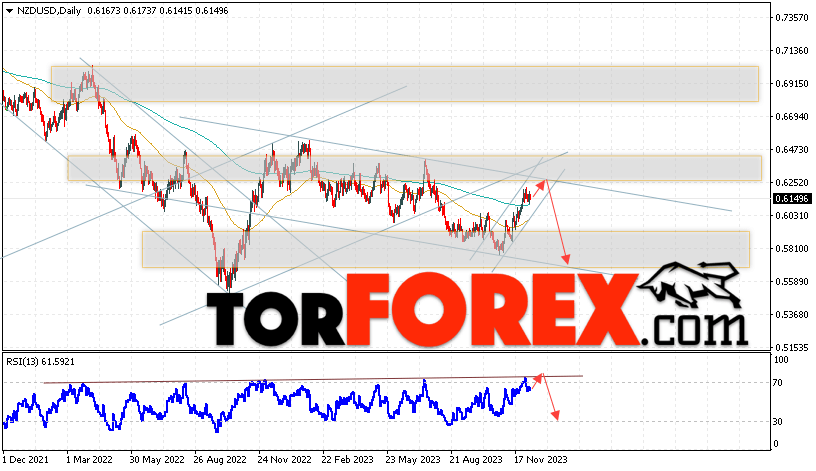
Task: Click the 26 Aug 2022 date label
Action: point(220,460)
